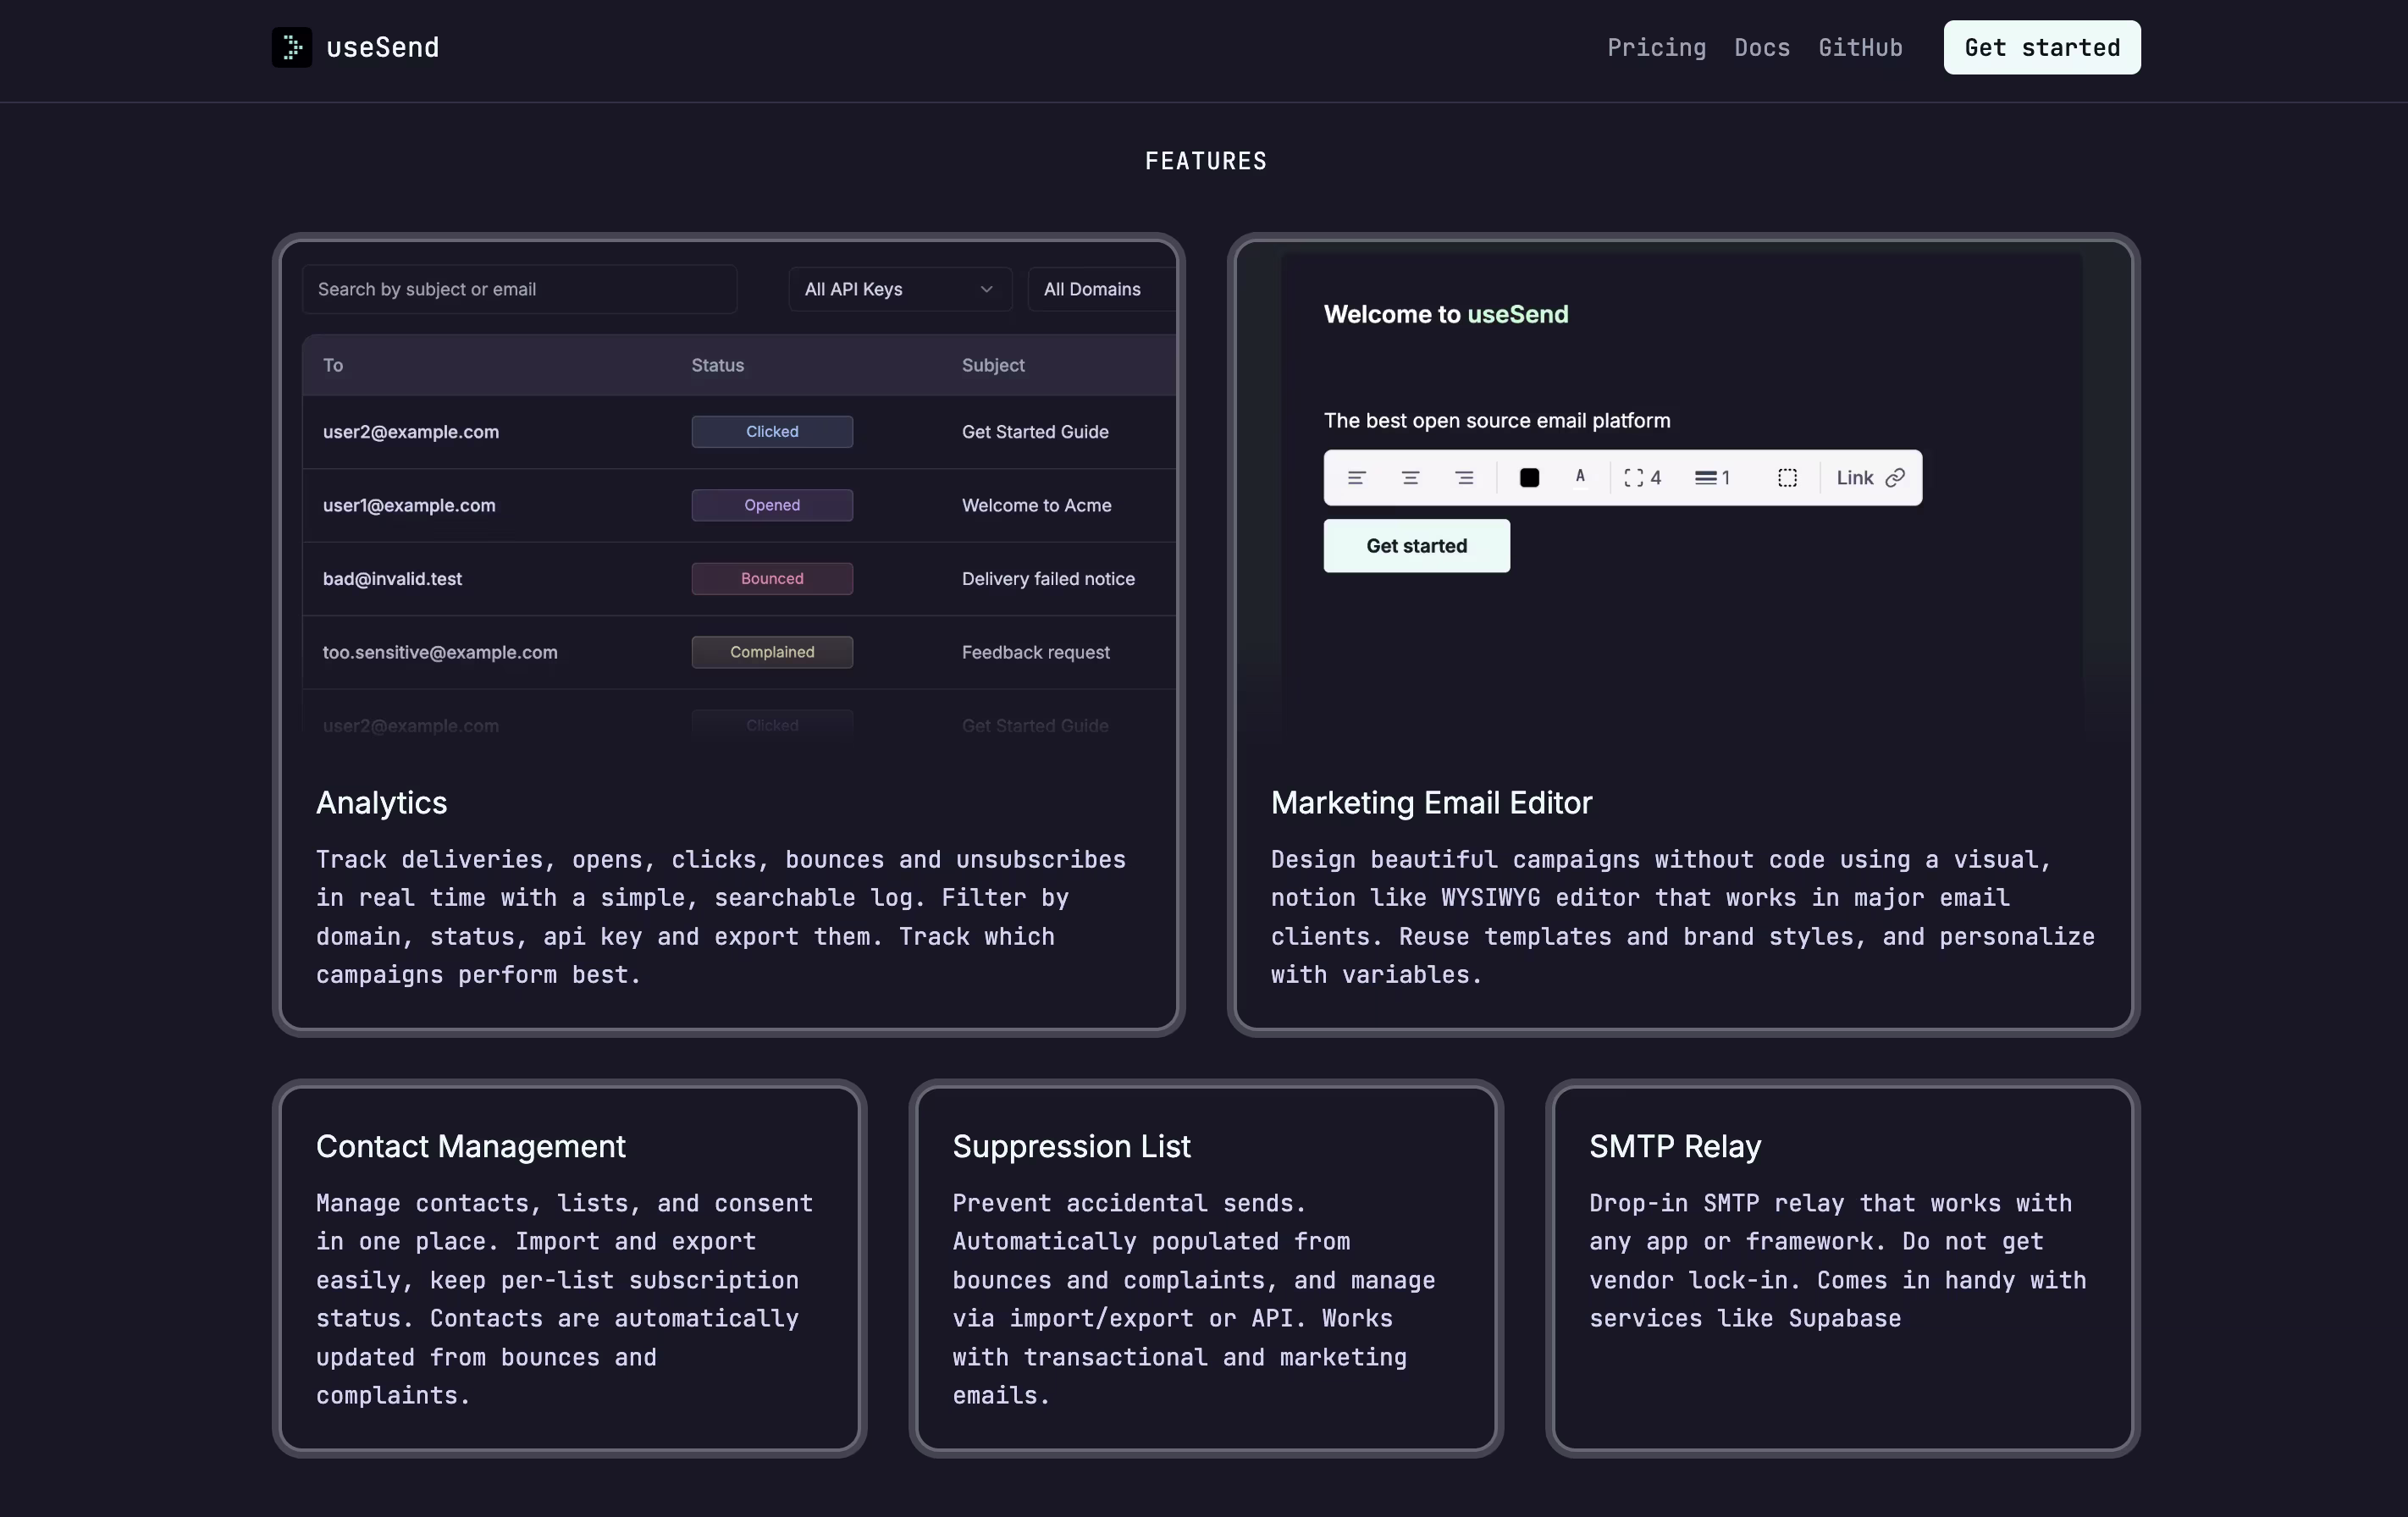Select the left align icon in the editor toolbar

pyautogui.click(x=1357, y=477)
